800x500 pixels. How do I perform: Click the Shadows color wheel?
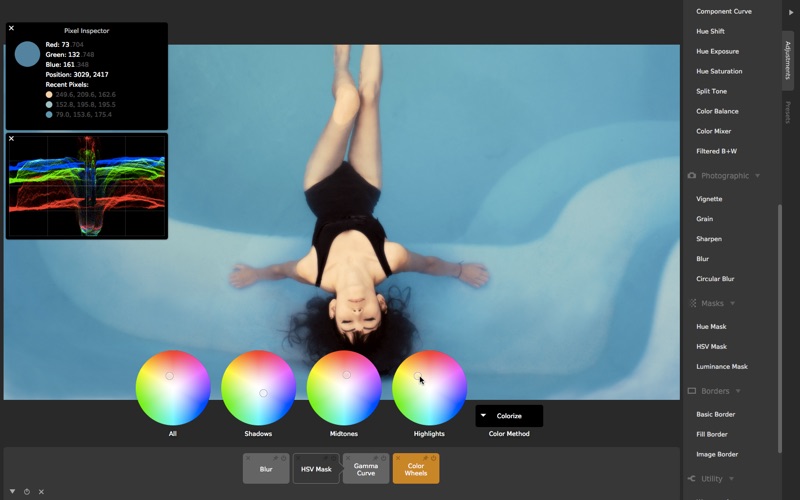click(258, 388)
